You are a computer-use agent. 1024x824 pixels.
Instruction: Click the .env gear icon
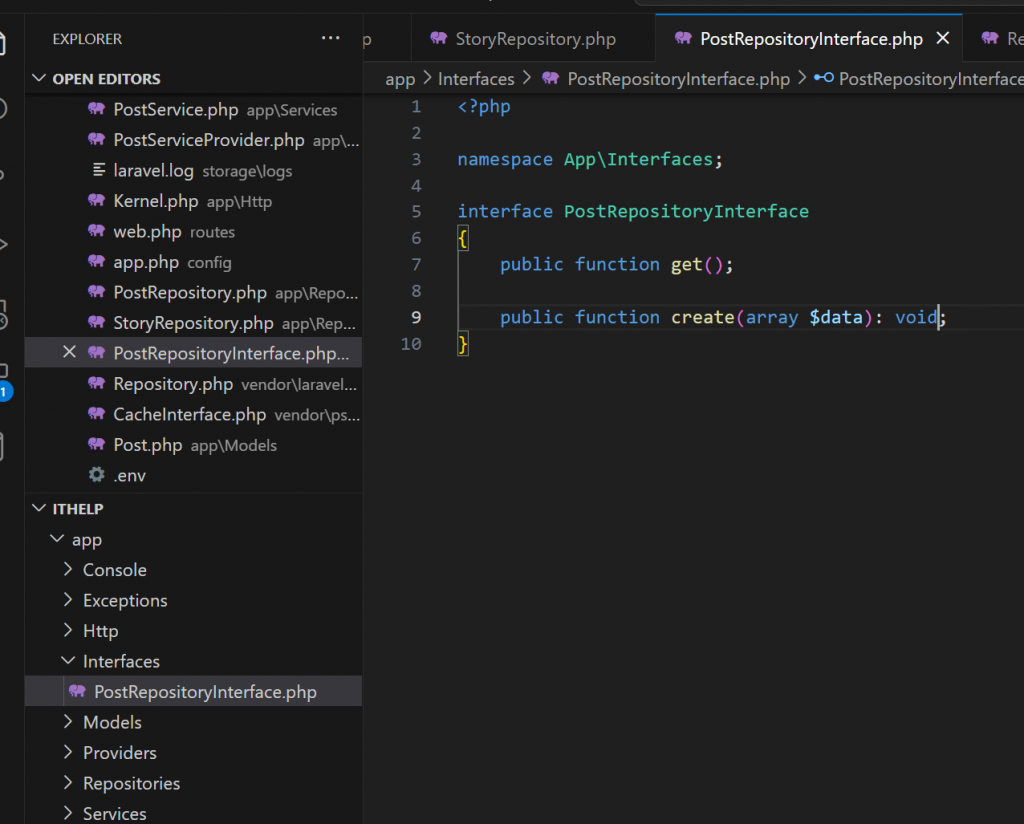coord(97,475)
